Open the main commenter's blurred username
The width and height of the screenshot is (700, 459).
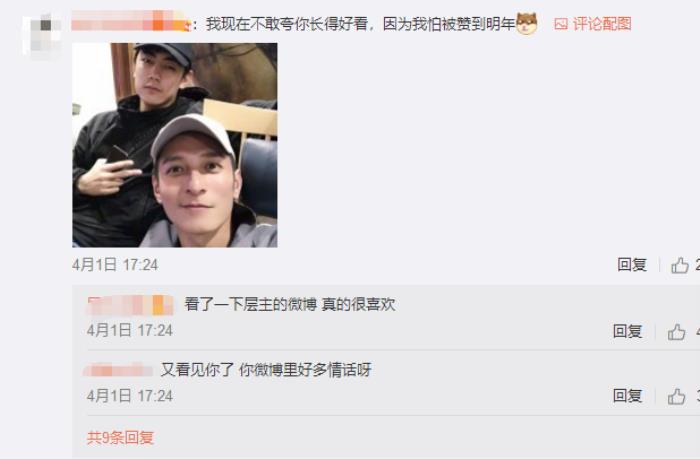[130, 21]
